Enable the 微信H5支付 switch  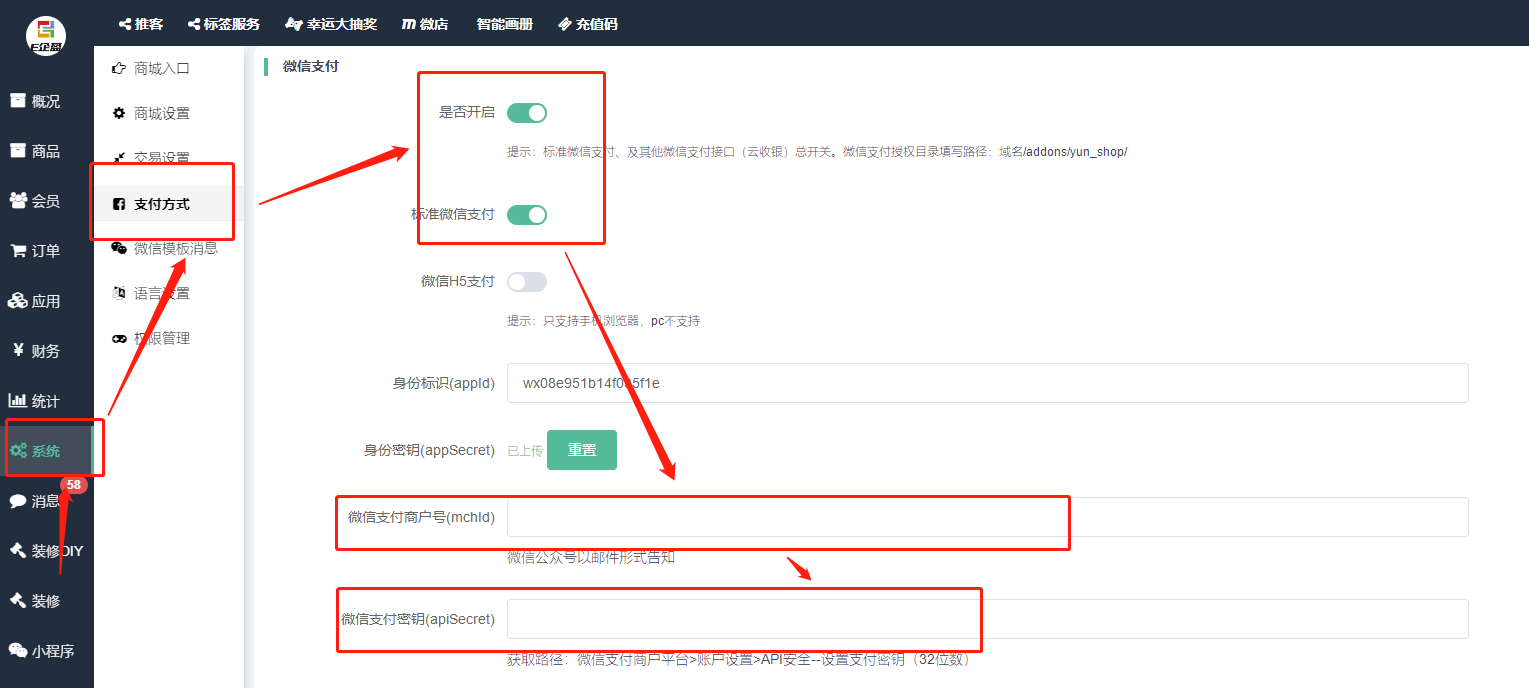tap(527, 282)
